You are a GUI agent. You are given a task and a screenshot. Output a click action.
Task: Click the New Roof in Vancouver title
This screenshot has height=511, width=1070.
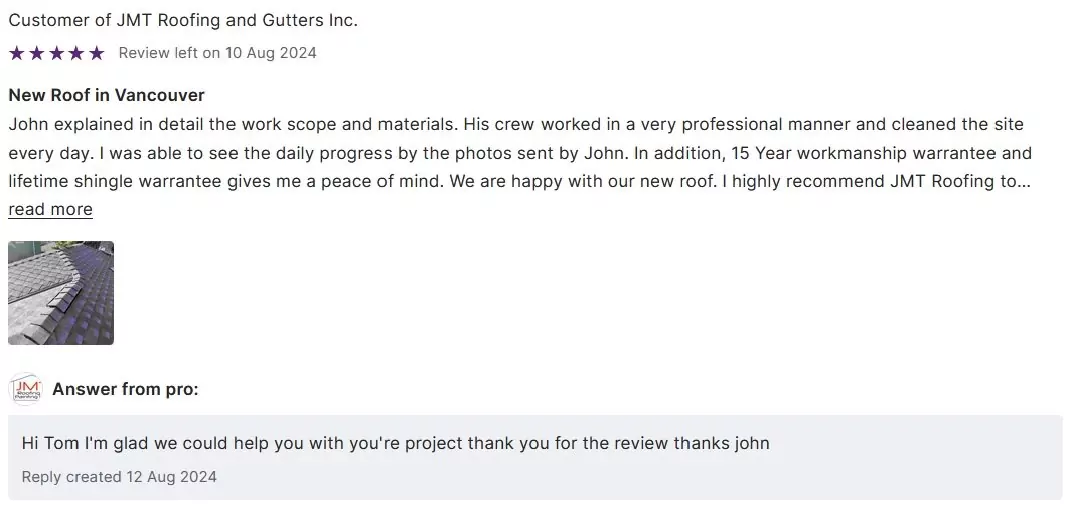[x=106, y=95]
